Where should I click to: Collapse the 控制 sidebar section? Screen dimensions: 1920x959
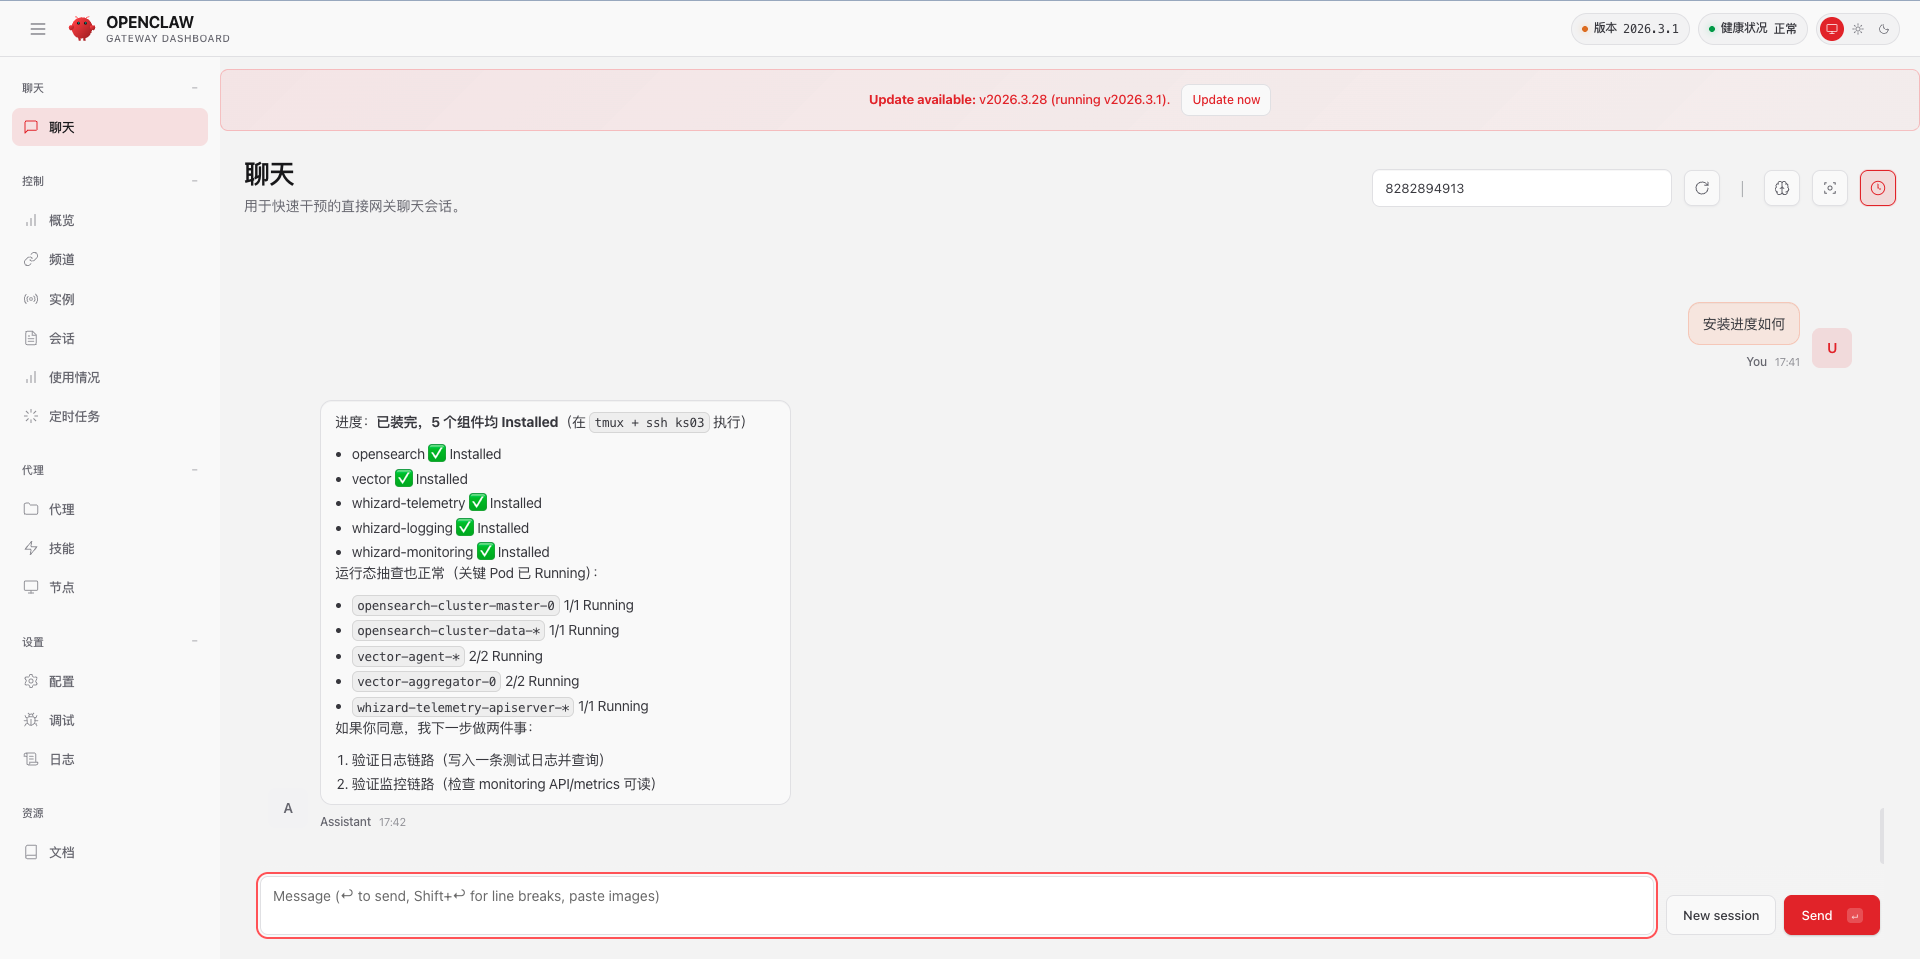[x=195, y=181]
